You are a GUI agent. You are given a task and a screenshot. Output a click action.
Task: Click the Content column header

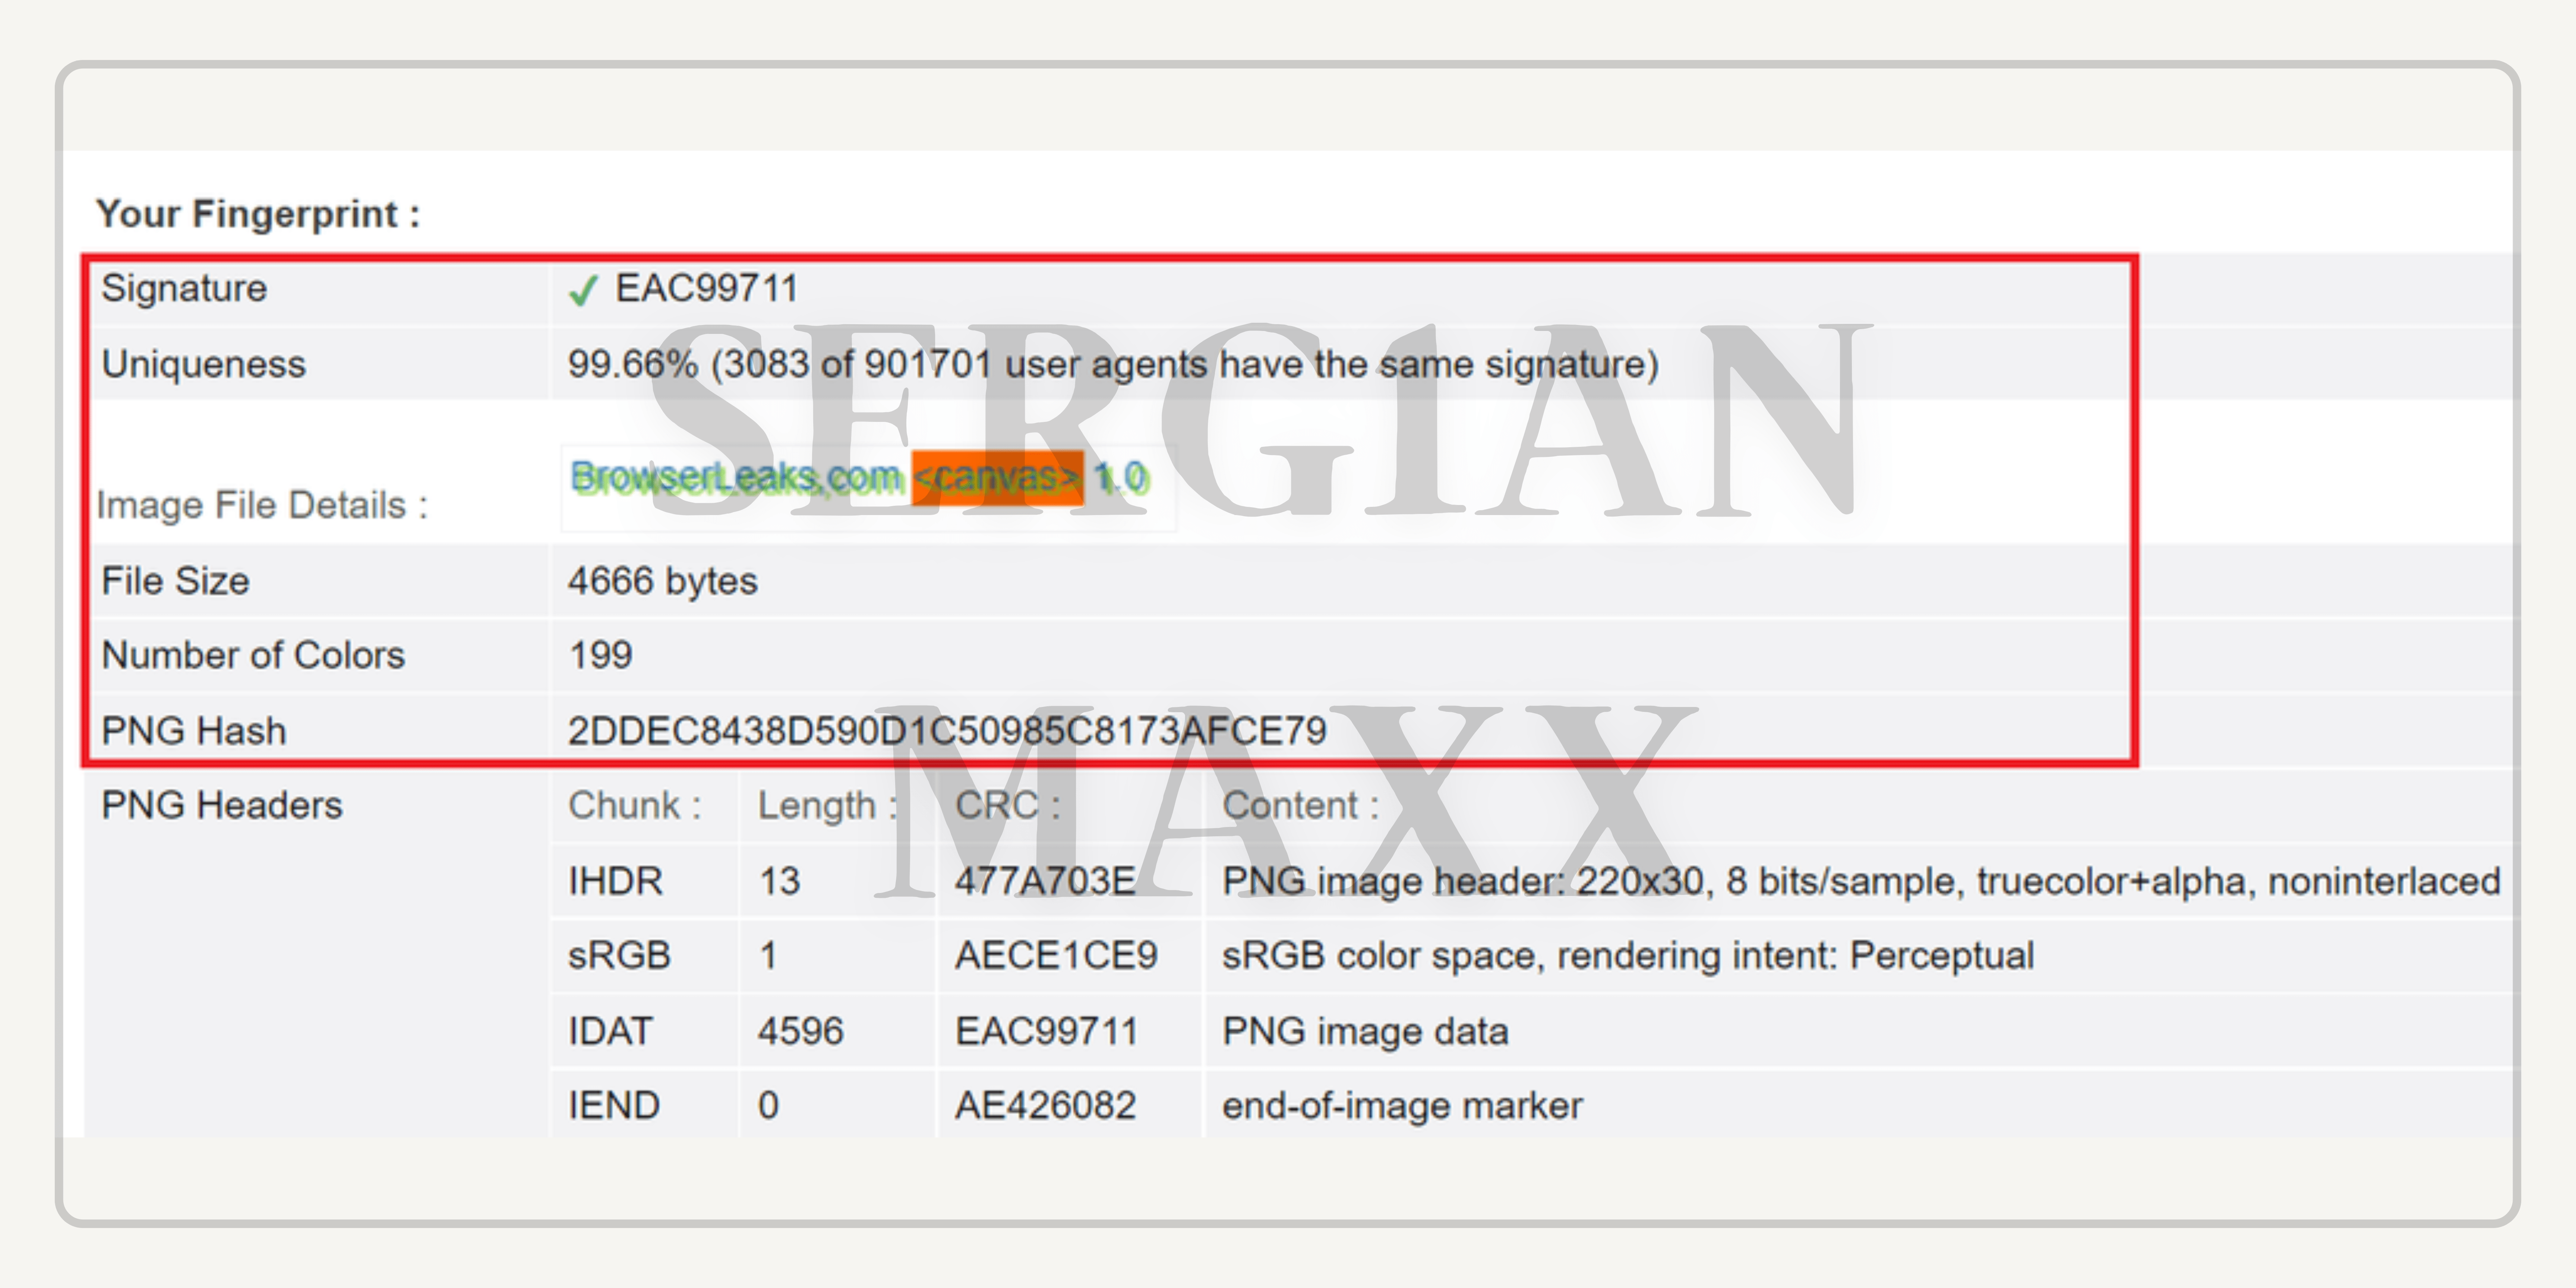tap(1299, 805)
